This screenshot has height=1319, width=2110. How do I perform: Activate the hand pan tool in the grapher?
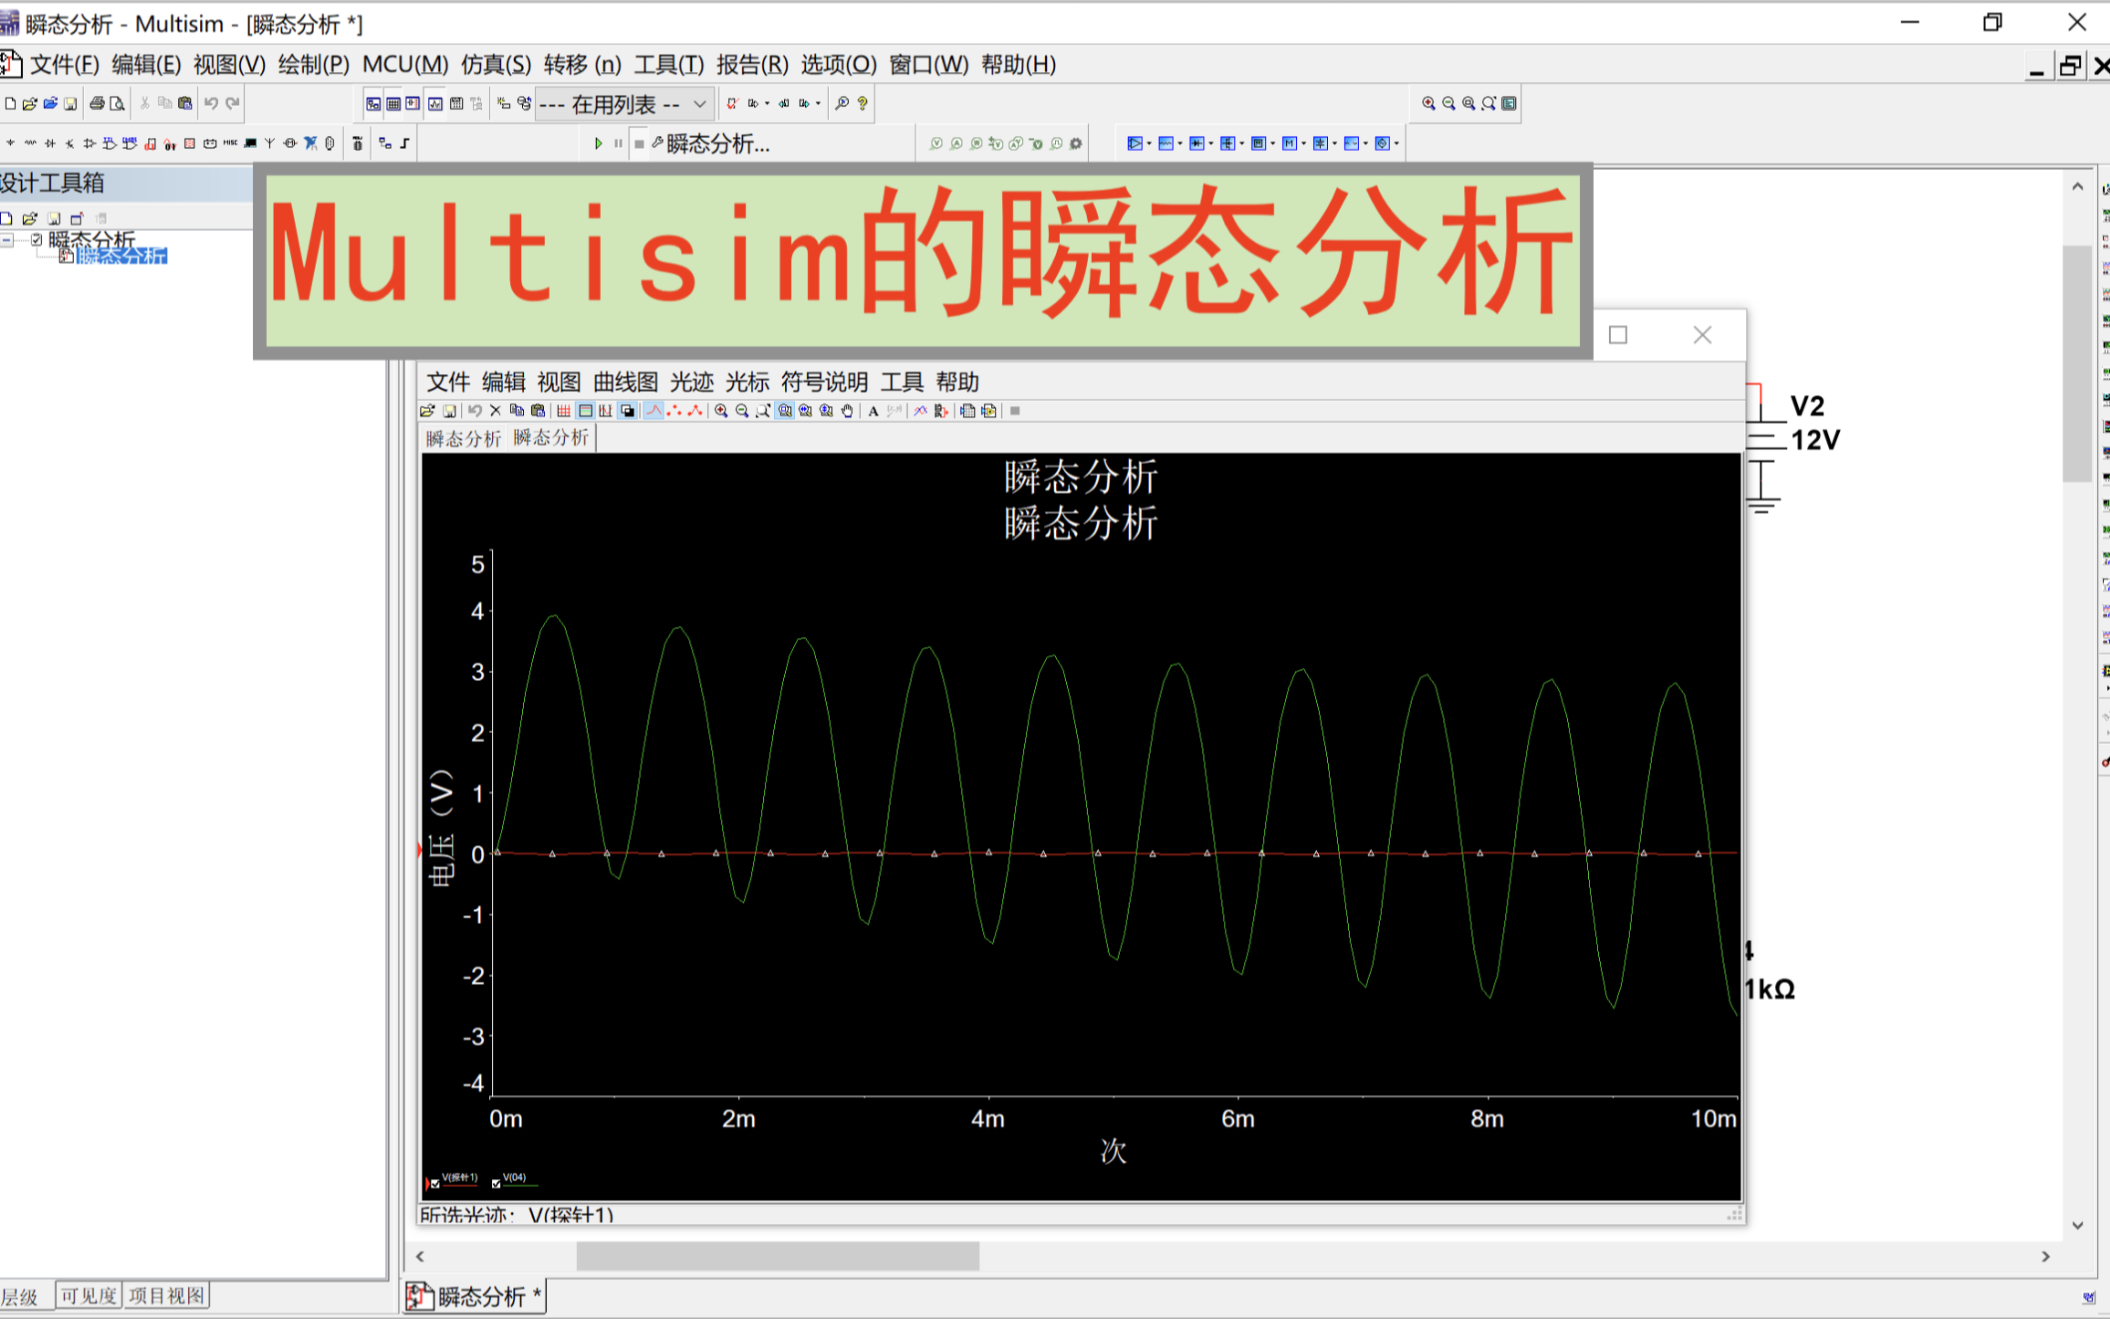coord(848,410)
